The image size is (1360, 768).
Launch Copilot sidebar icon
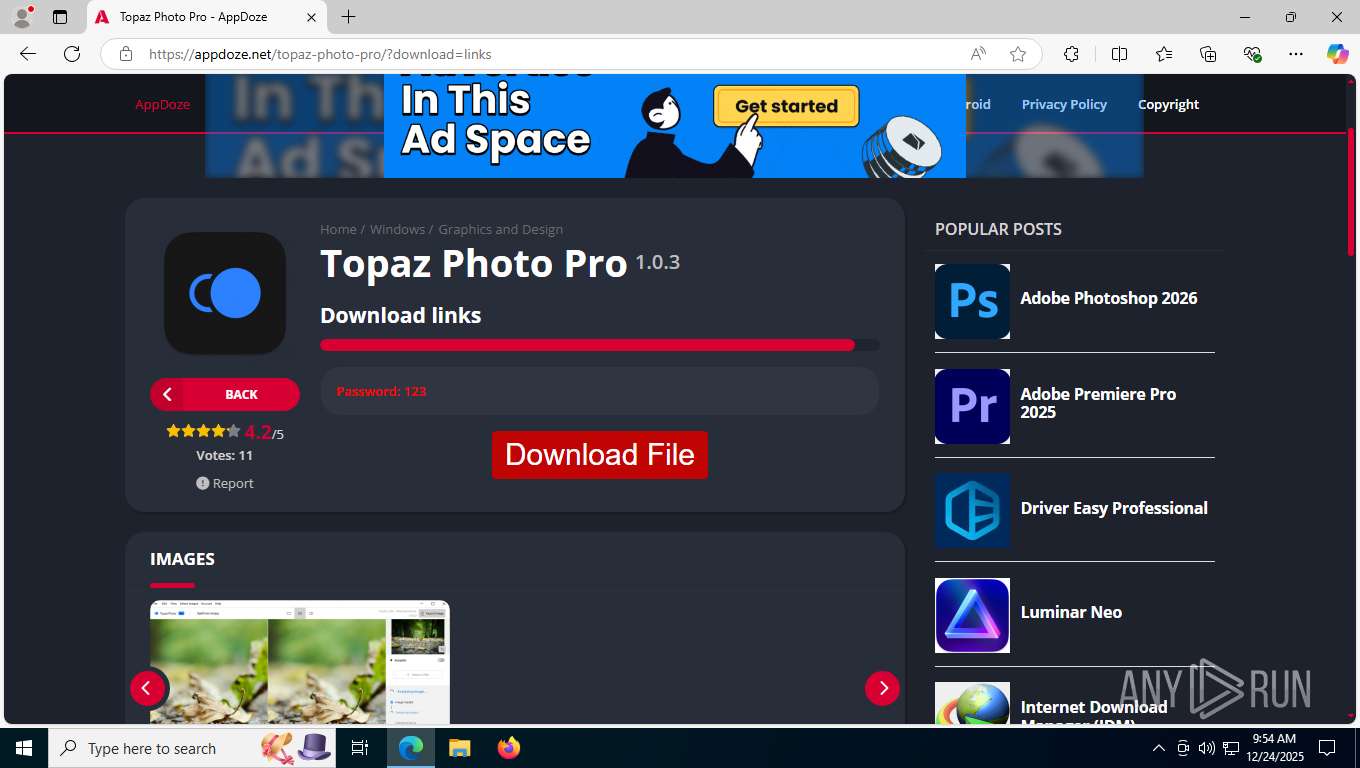click(x=1337, y=54)
